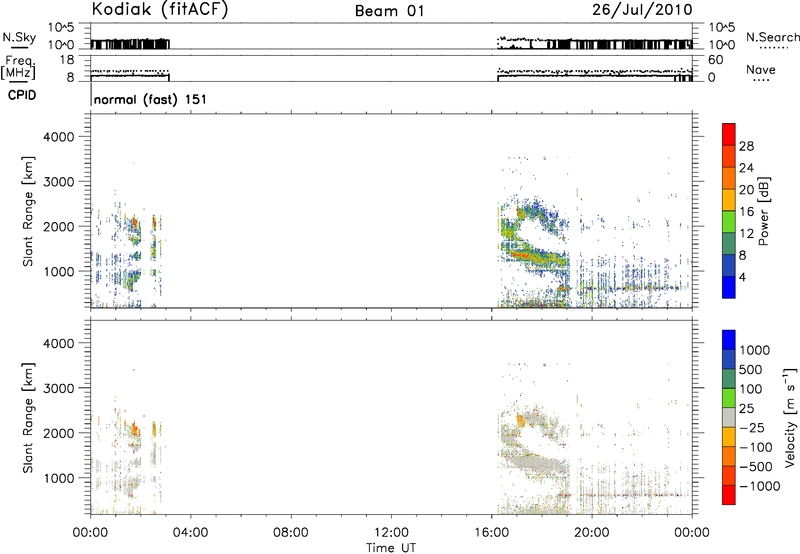Image resolution: width=800 pixels, height=554 pixels.
Task: Click the 'CPID' label
Action: click(22, 95)
